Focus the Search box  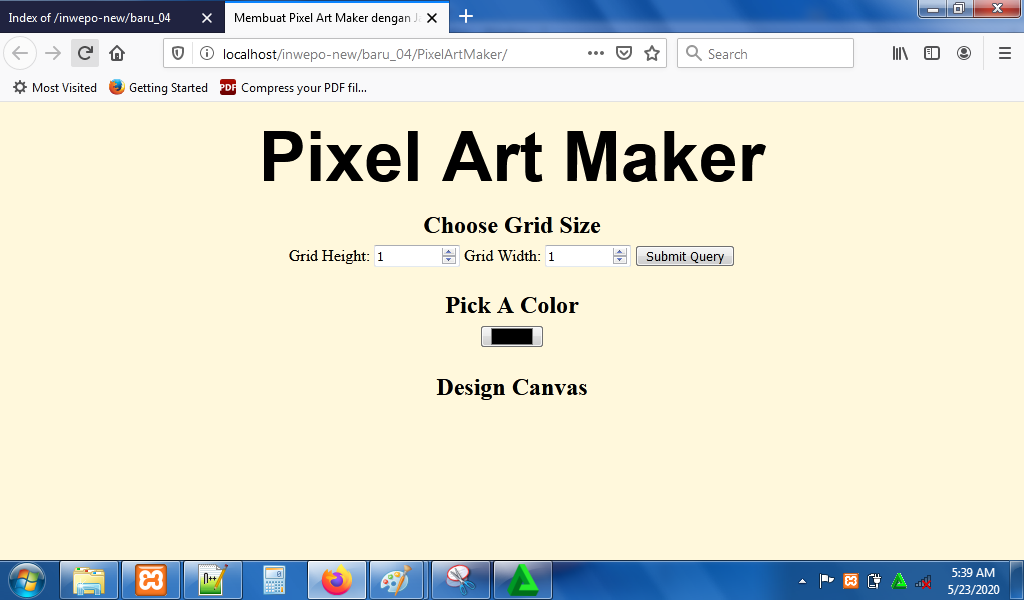765,54
